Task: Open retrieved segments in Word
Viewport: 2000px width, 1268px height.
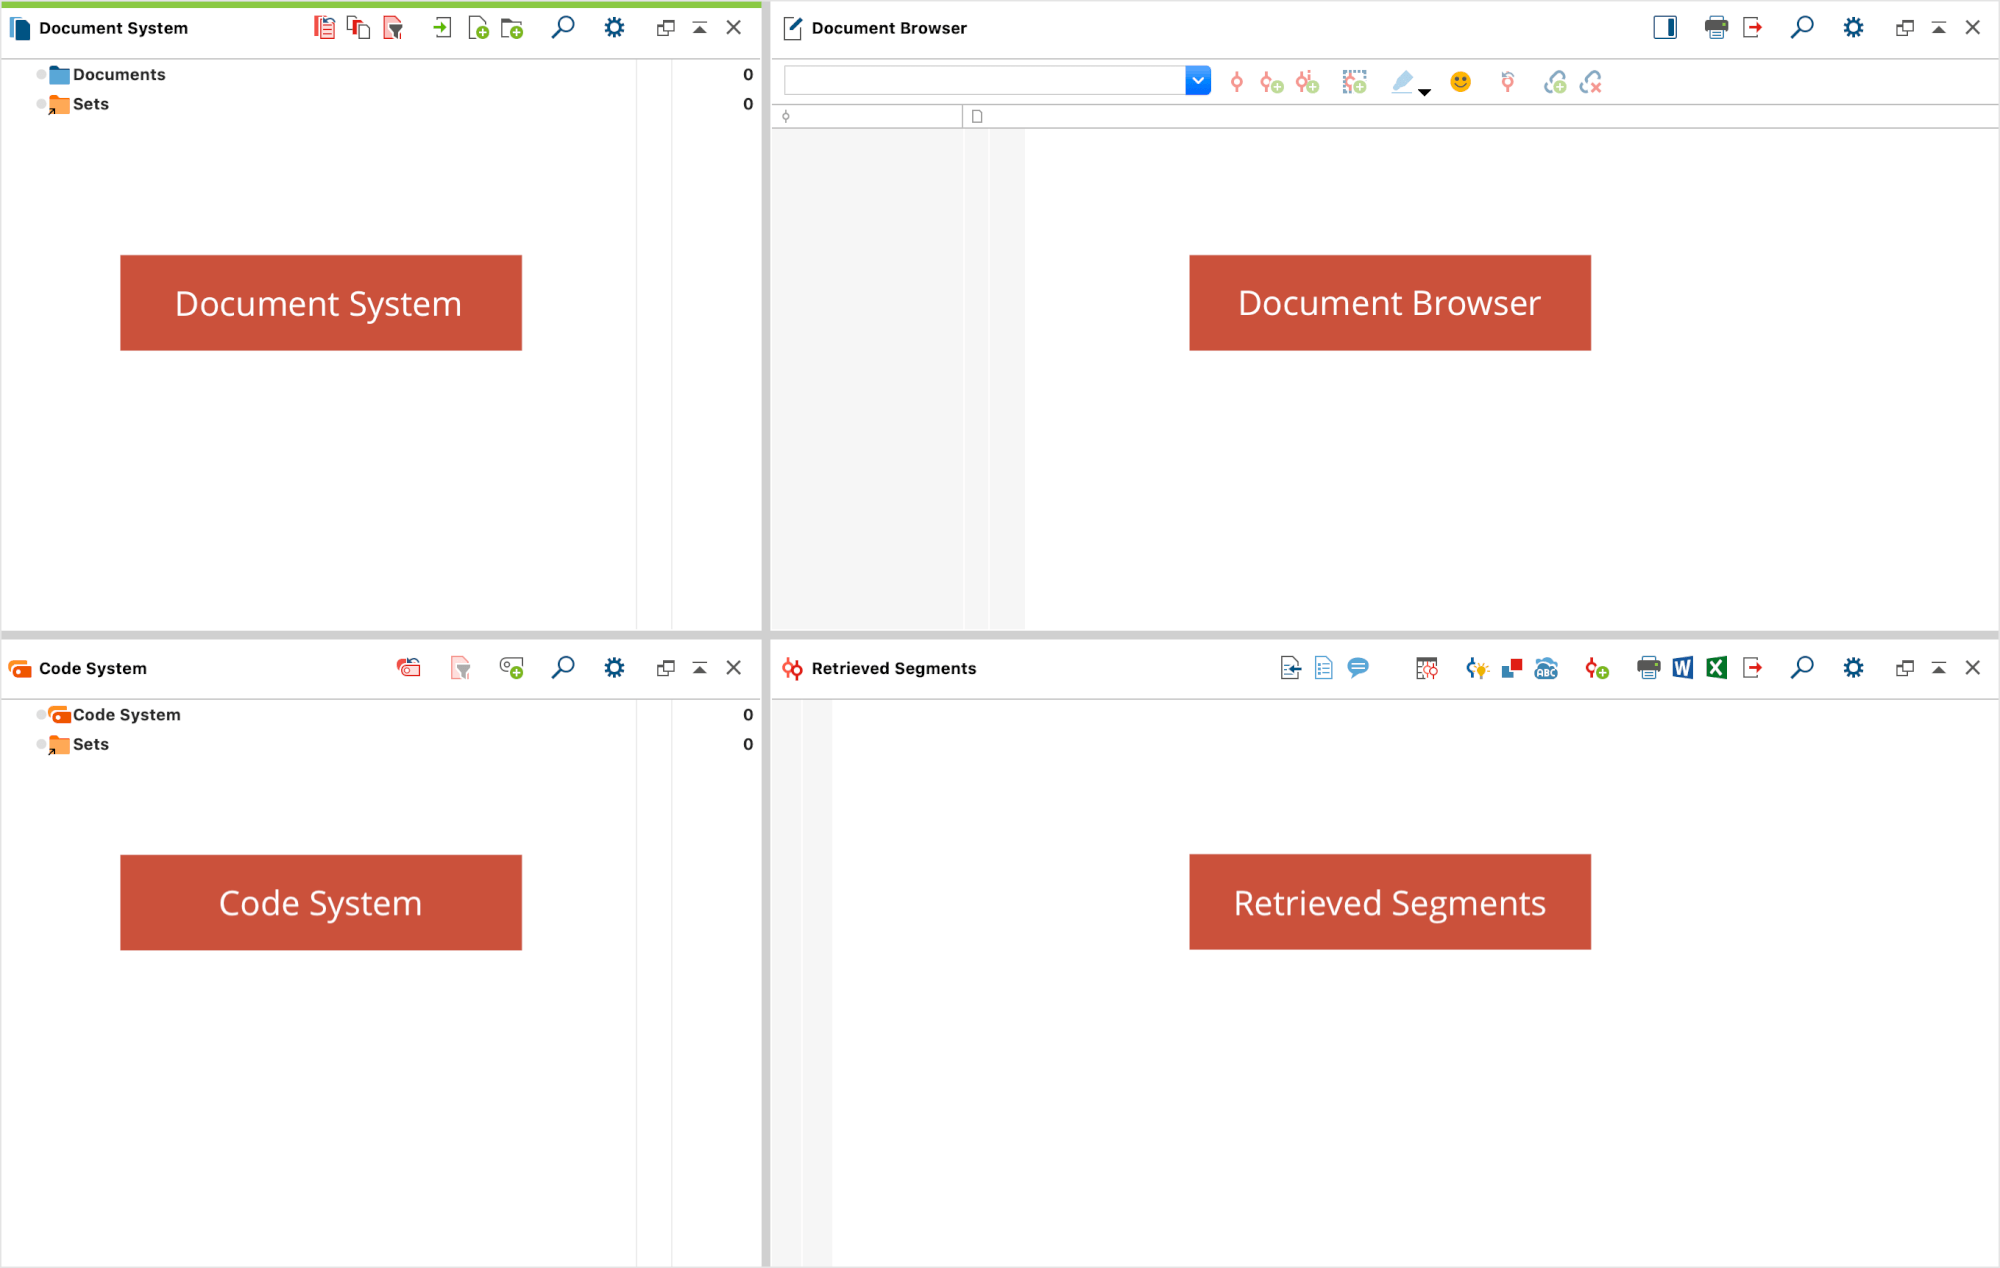Action: pyautogui.click(x=1682, y=667)
